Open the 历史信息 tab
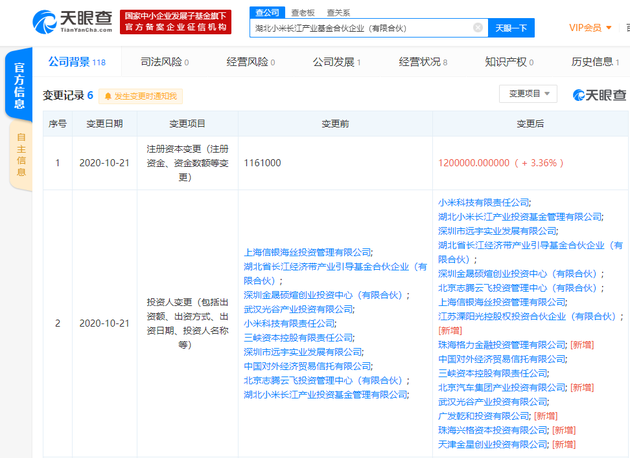The image size is (630, 458). [595, 62]
